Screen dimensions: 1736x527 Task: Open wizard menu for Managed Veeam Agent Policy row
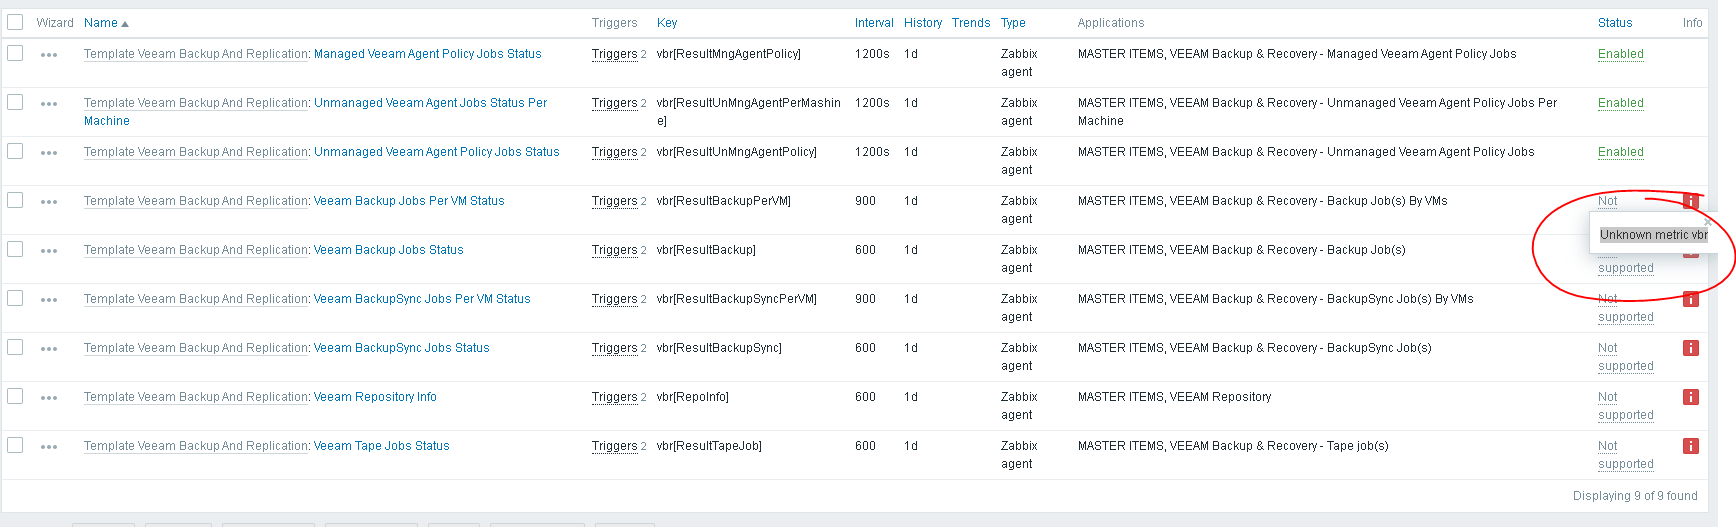point(49,55)
